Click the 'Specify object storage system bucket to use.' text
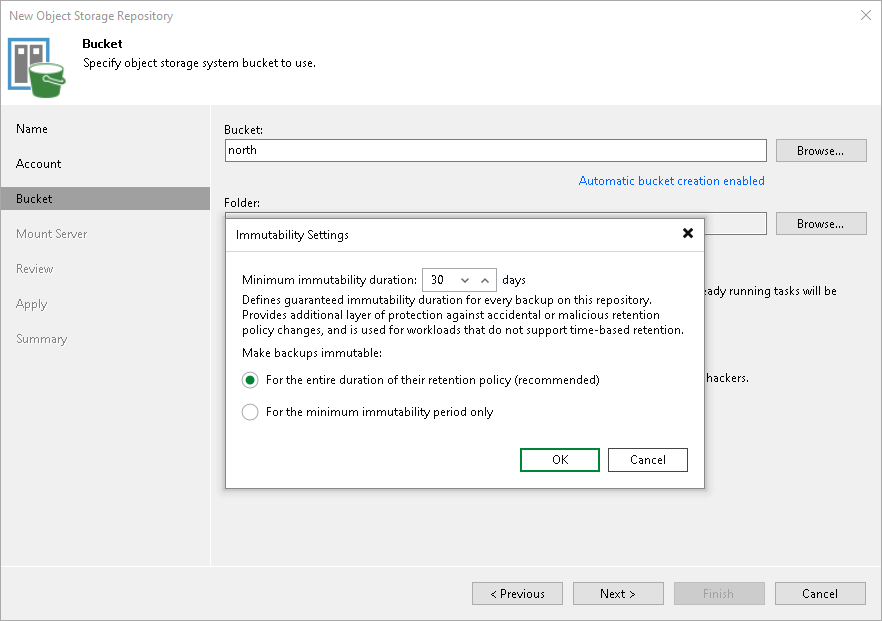The height and width of the screenshot is (621, 882). pos(199,63)
